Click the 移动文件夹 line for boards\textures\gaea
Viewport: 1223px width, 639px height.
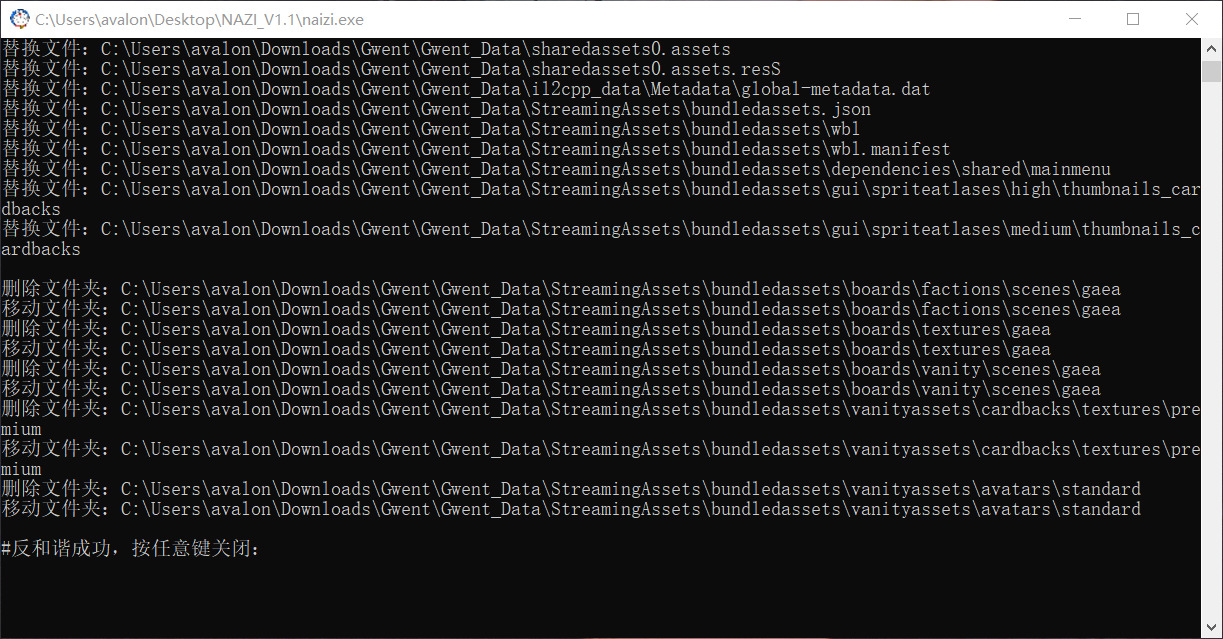point(525,349)
